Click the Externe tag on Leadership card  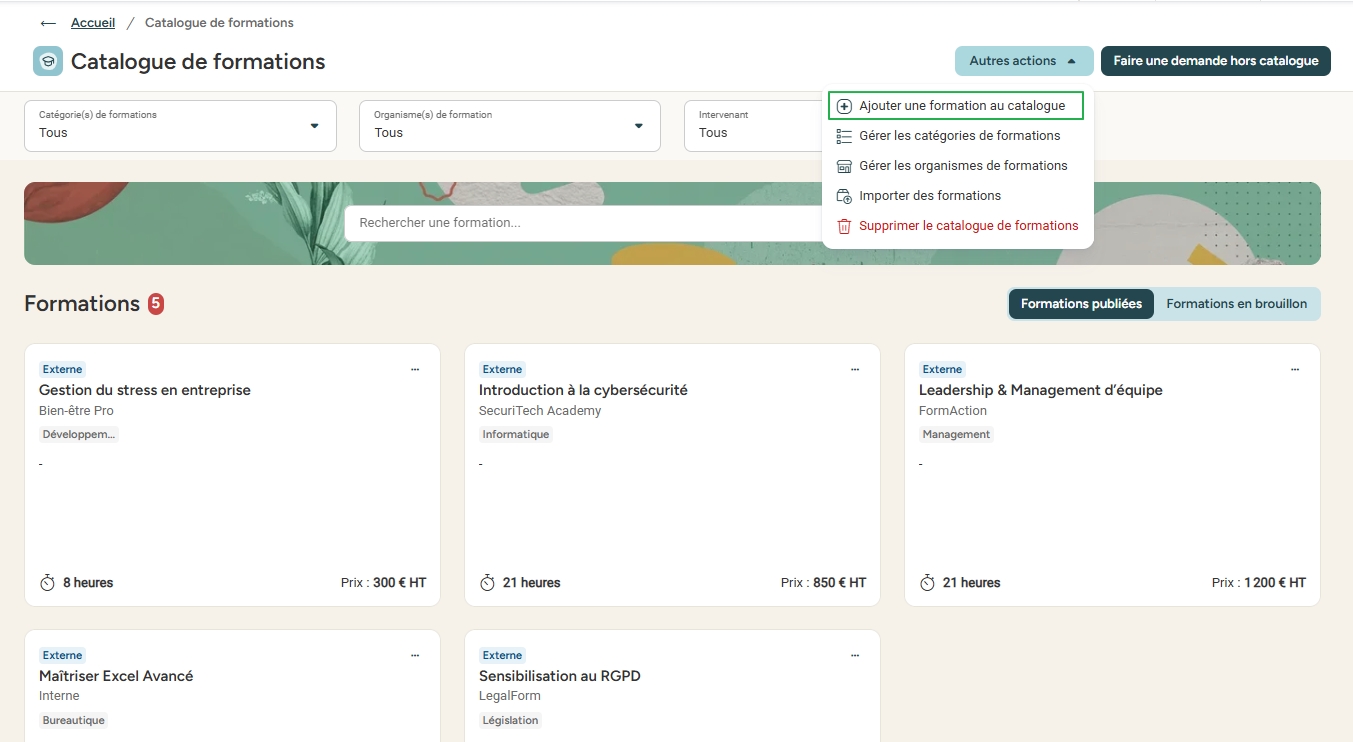pos(942,369)
